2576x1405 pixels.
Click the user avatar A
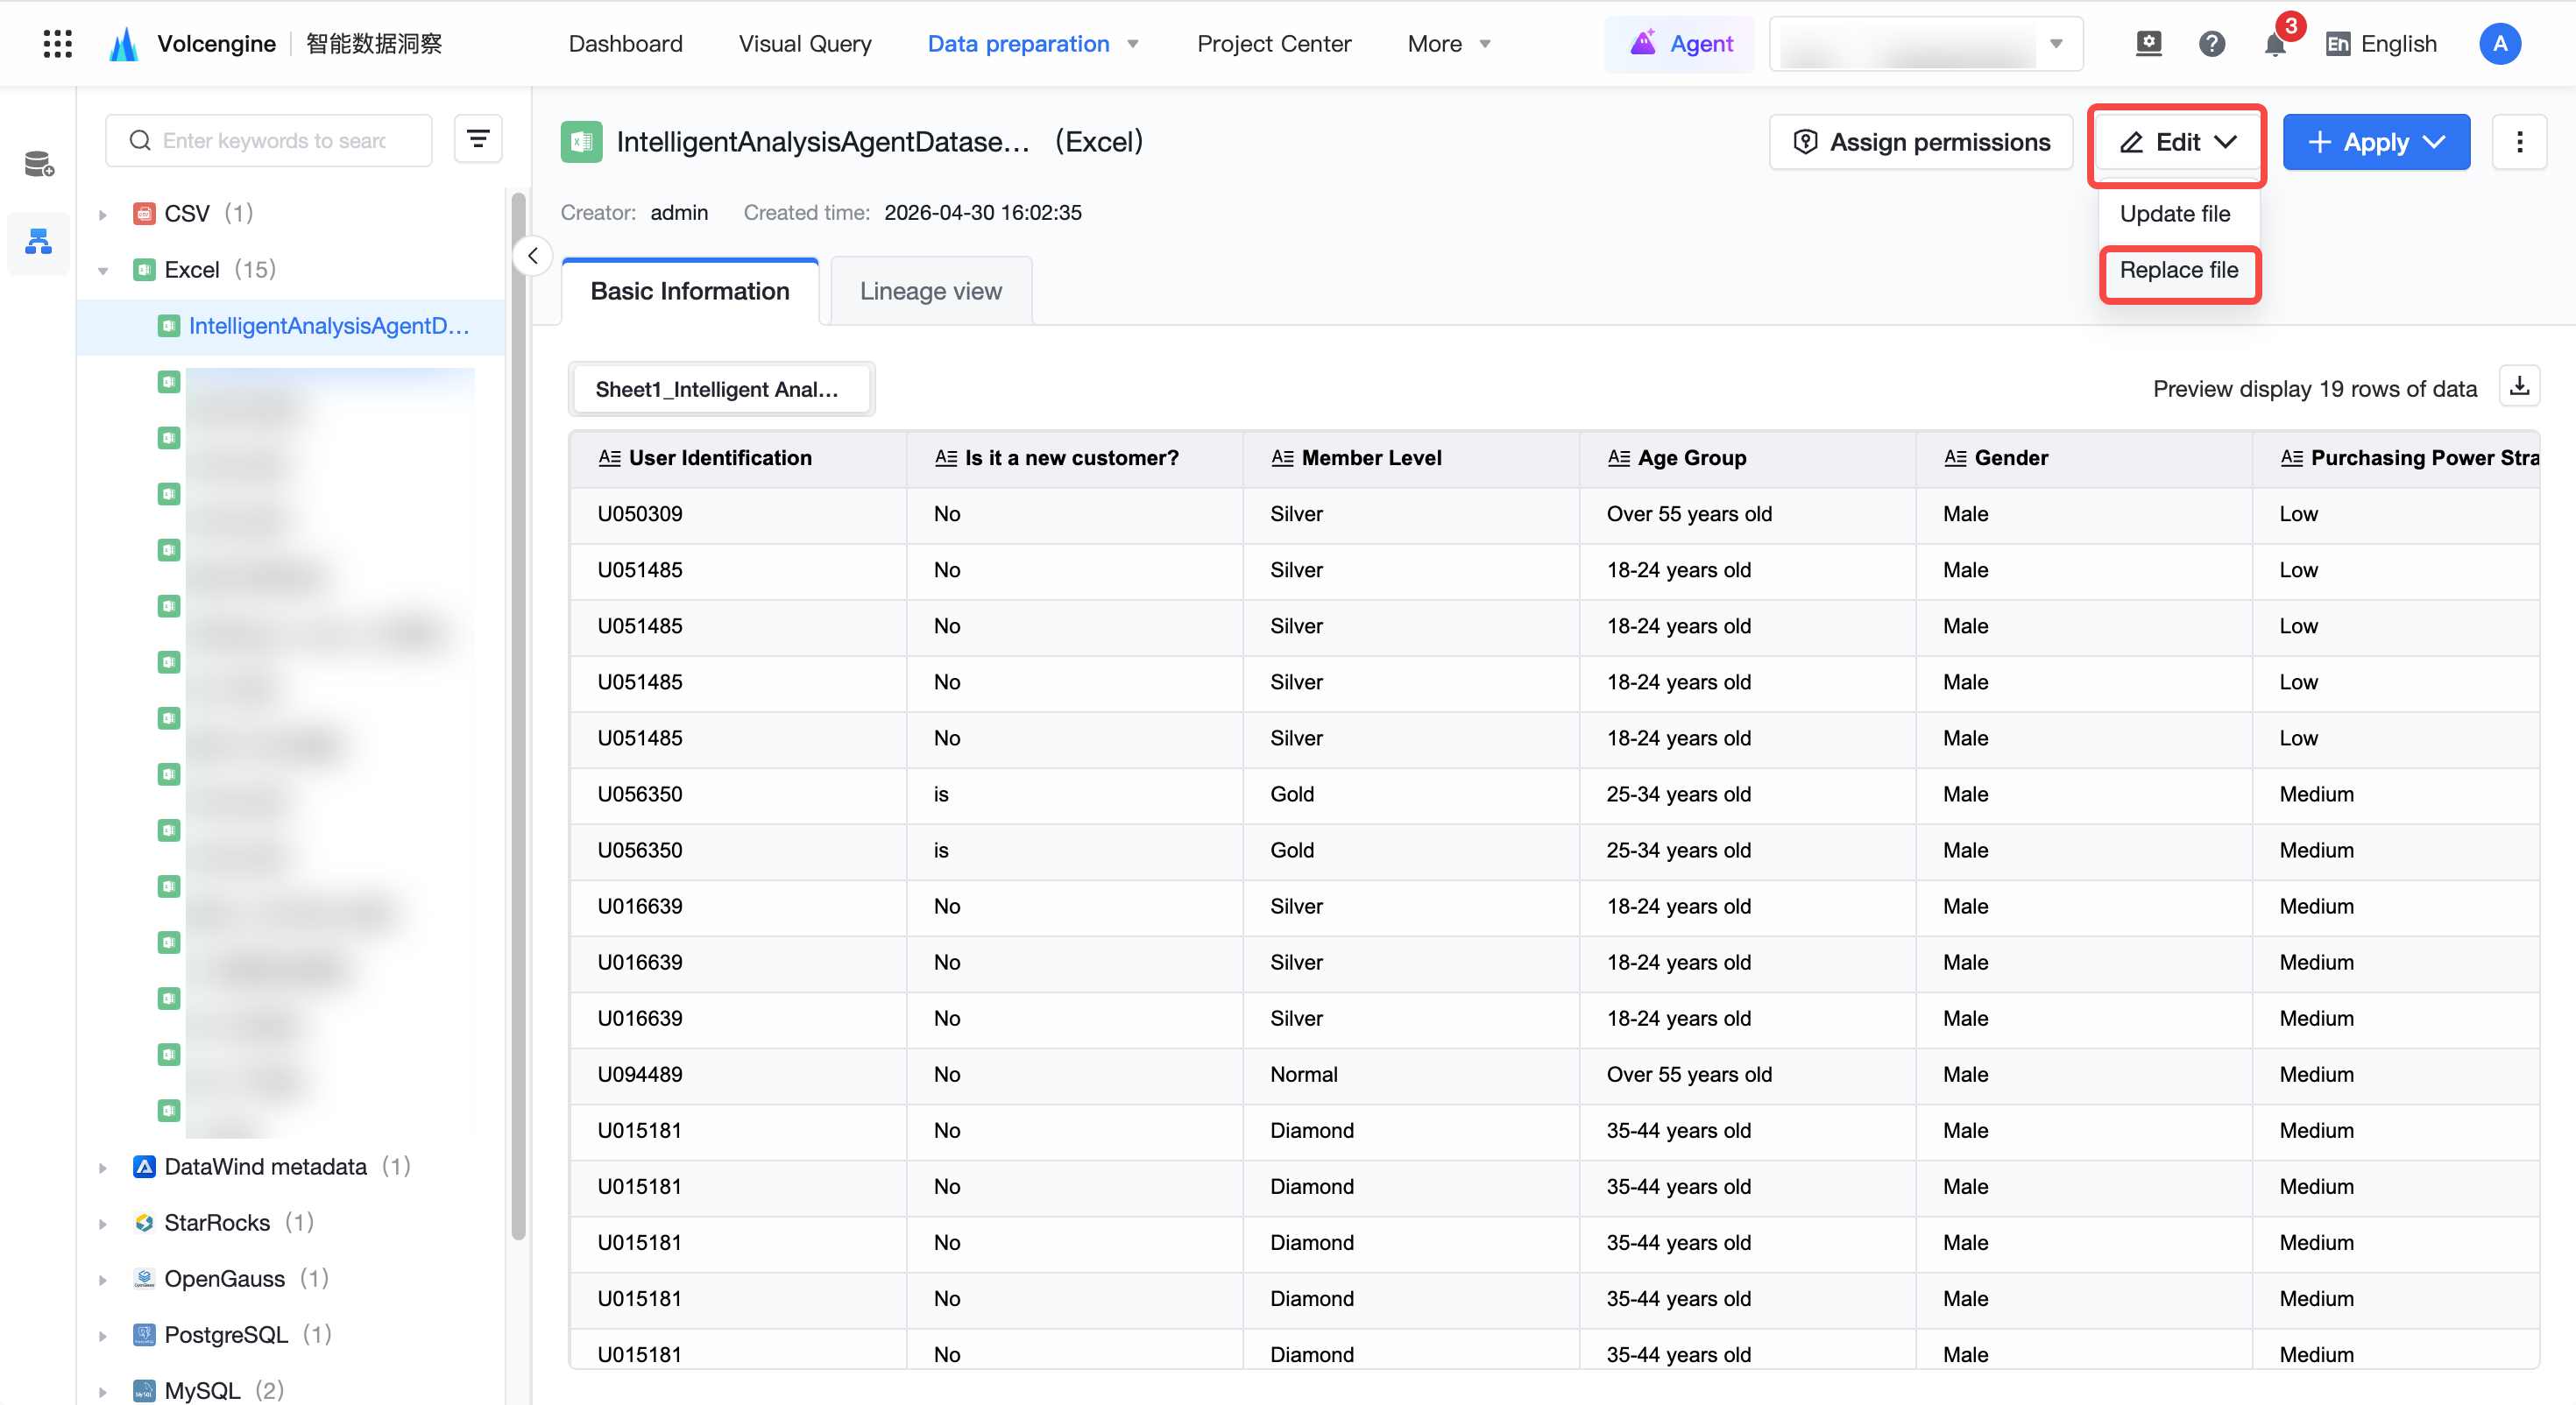[x=2500, y=44]
